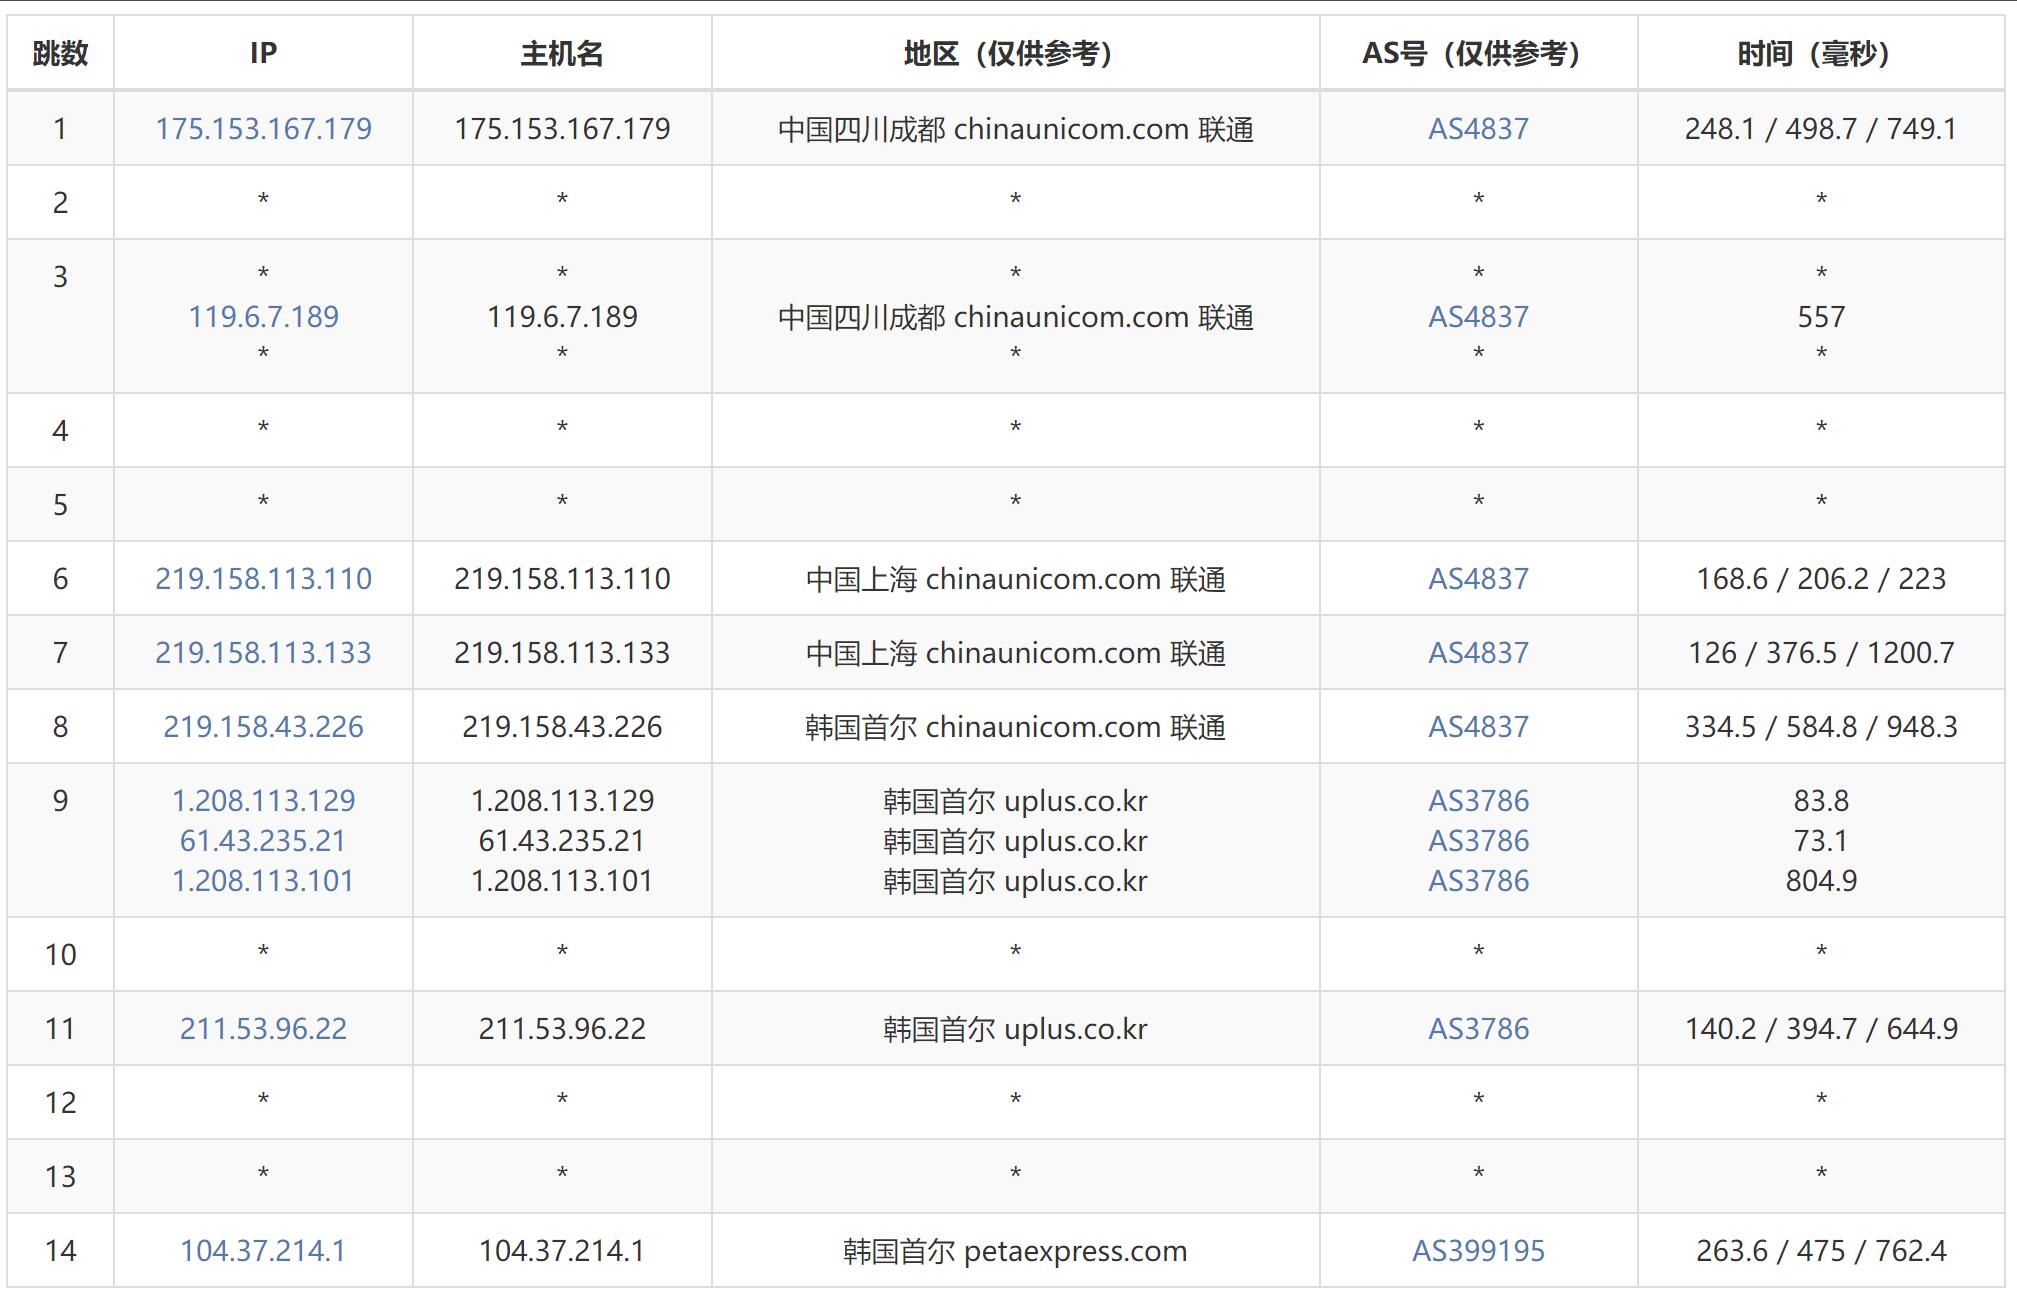Click time value 248.1 / 498.7 / 749.1
Image resolution: width=2017 pixels, height=1292 pixels.
[1821, 129]
